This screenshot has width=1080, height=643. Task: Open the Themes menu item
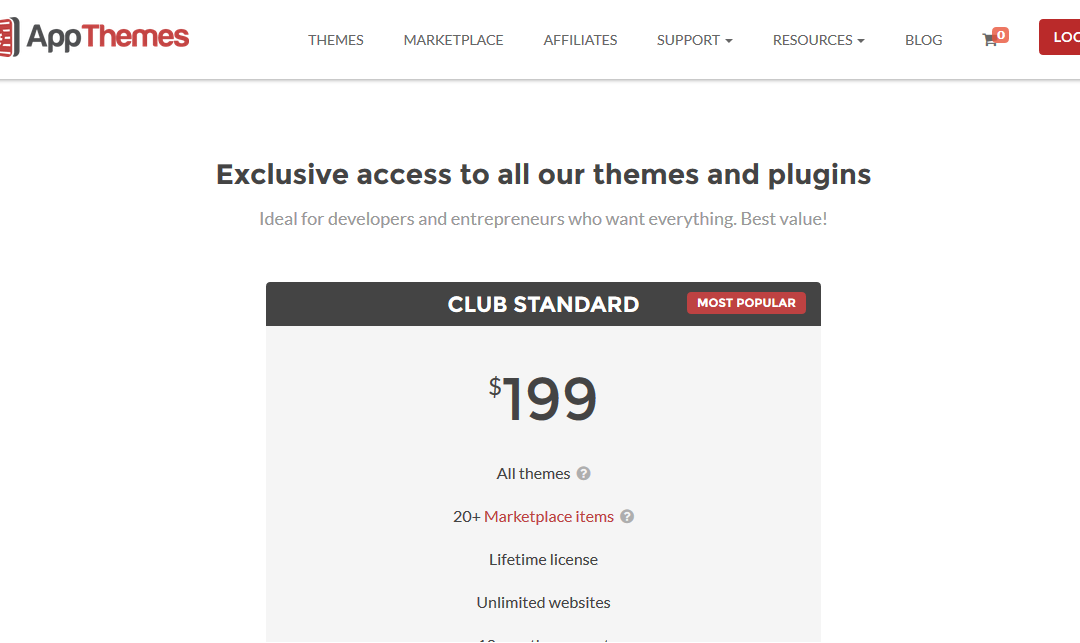point(335,40)
